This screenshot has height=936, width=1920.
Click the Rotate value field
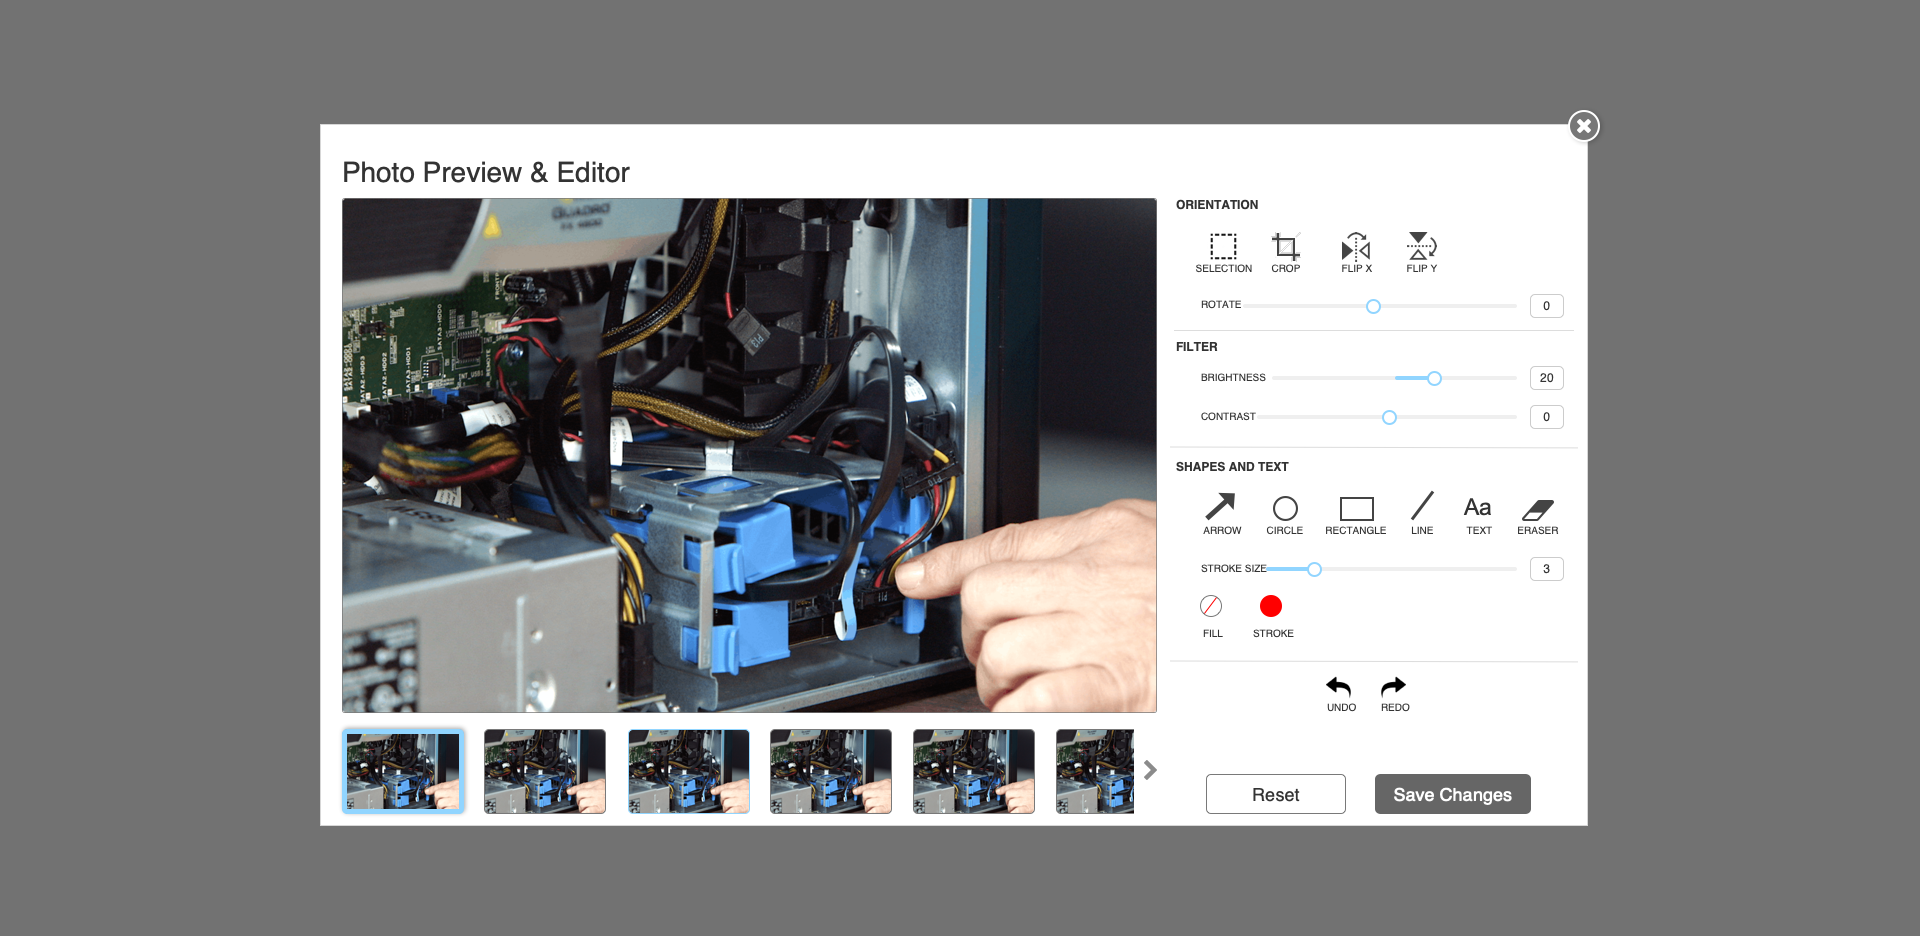tap(1546, 306)
